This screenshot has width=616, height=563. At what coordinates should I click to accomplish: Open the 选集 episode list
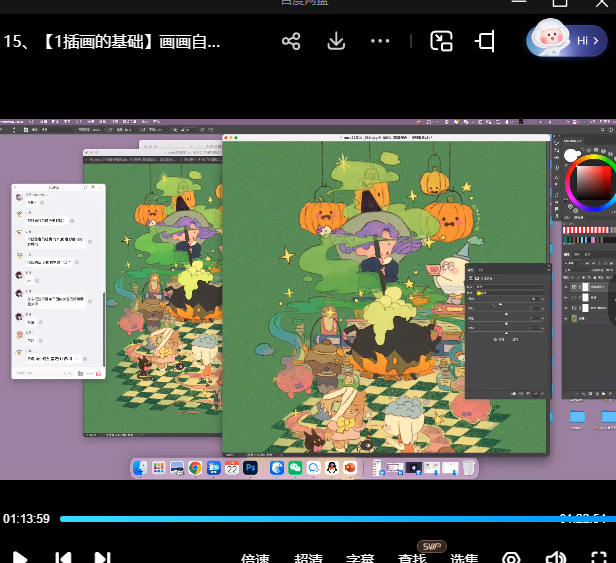(x=464, y=558)
